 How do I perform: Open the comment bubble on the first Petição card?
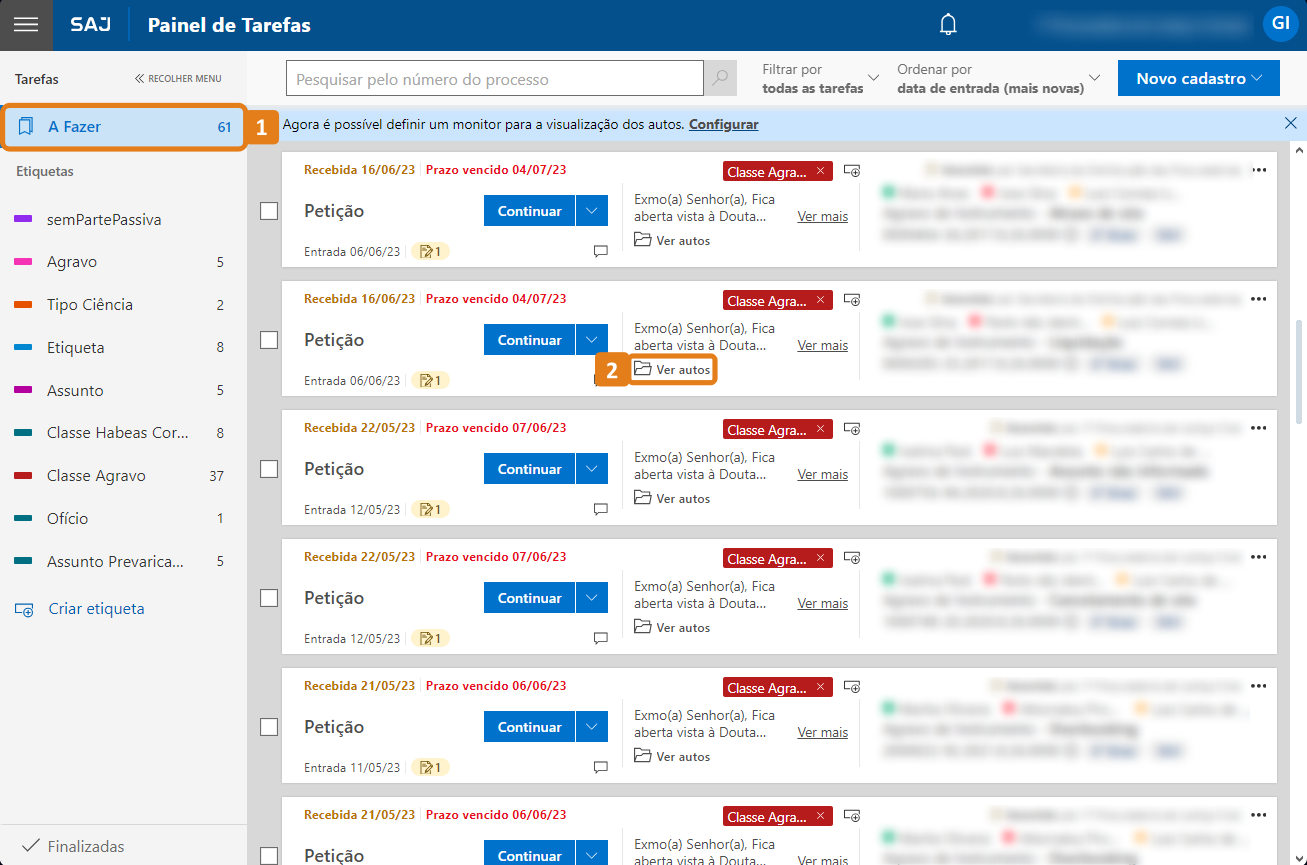[600, 251]
